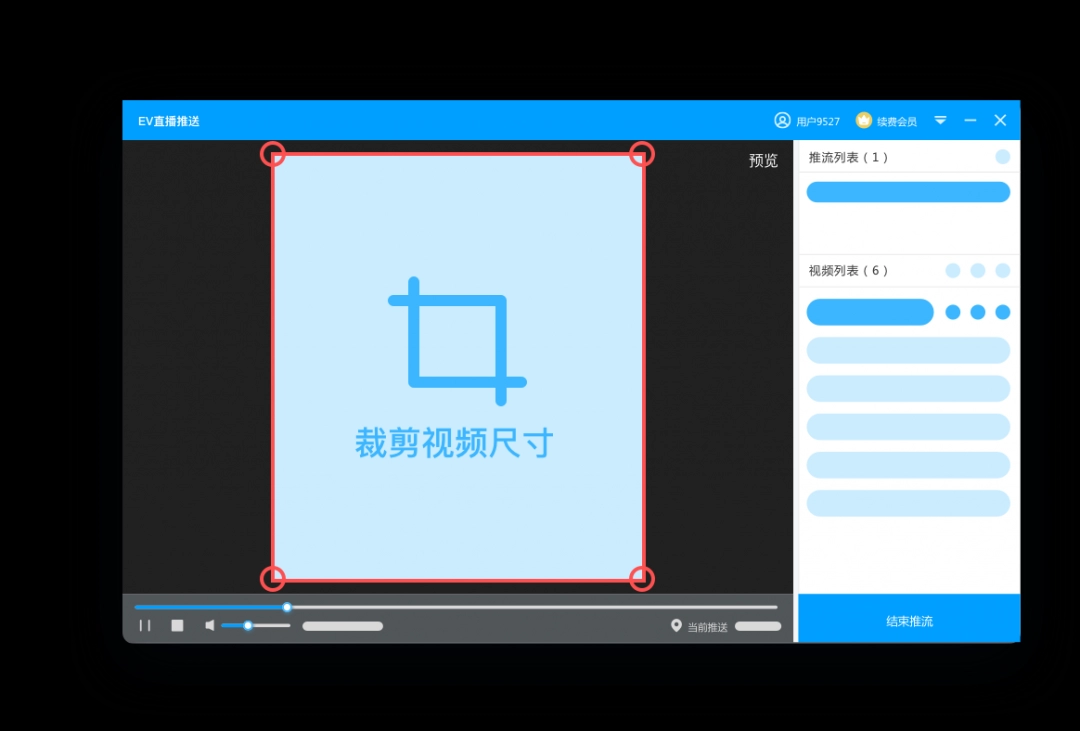Click the user profile icon for 用户9527
The image size is (1080, 731).
(782, 120)
